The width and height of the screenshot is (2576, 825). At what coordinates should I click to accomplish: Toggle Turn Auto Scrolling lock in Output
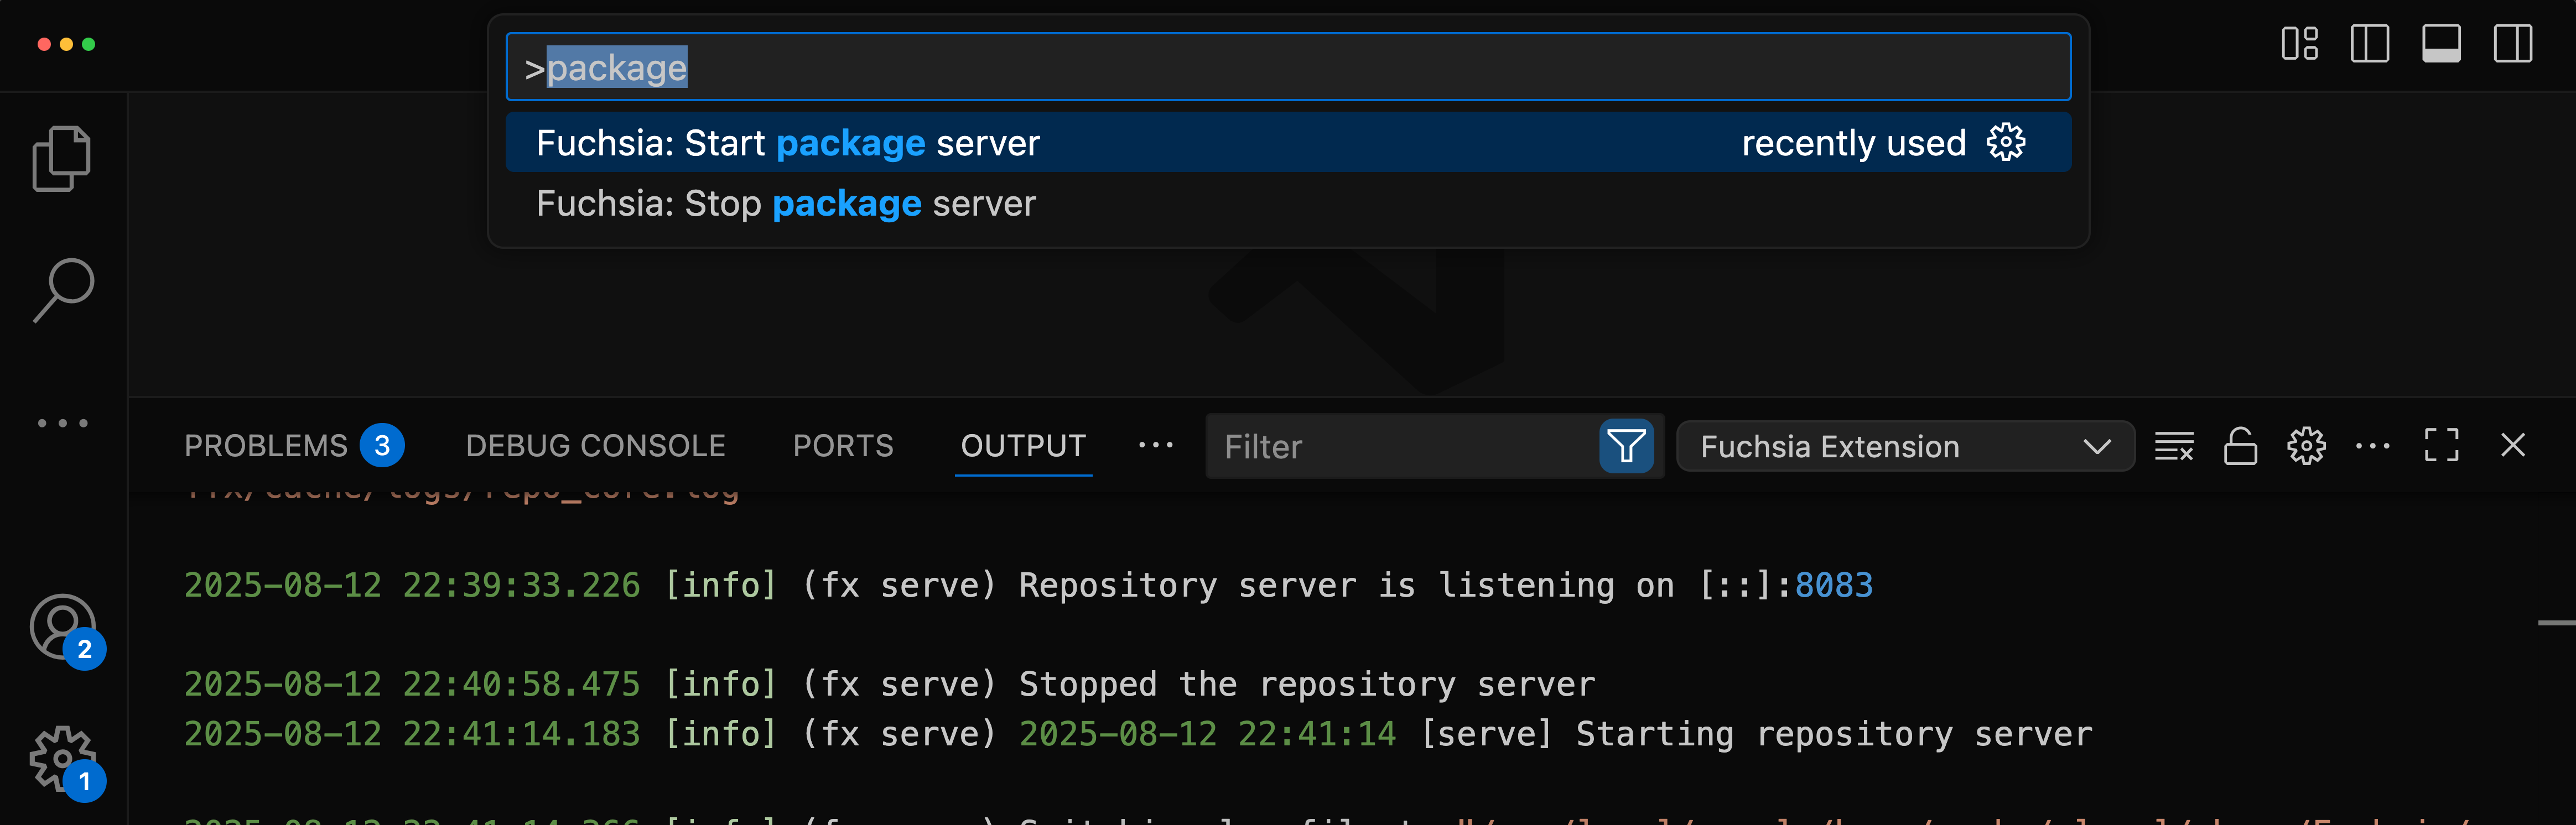pos(2240,447)
